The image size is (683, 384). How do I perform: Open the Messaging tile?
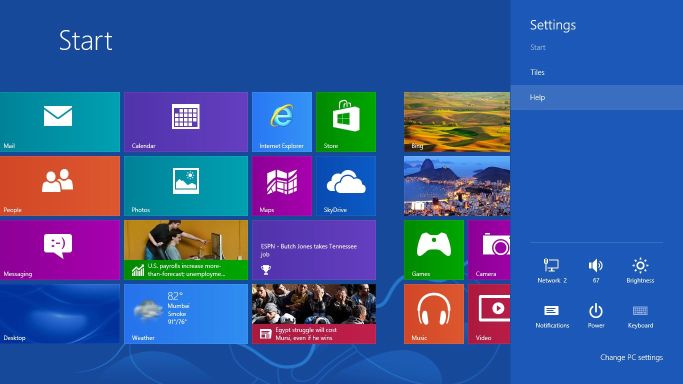pyautogui.click(x=60, y=250)
